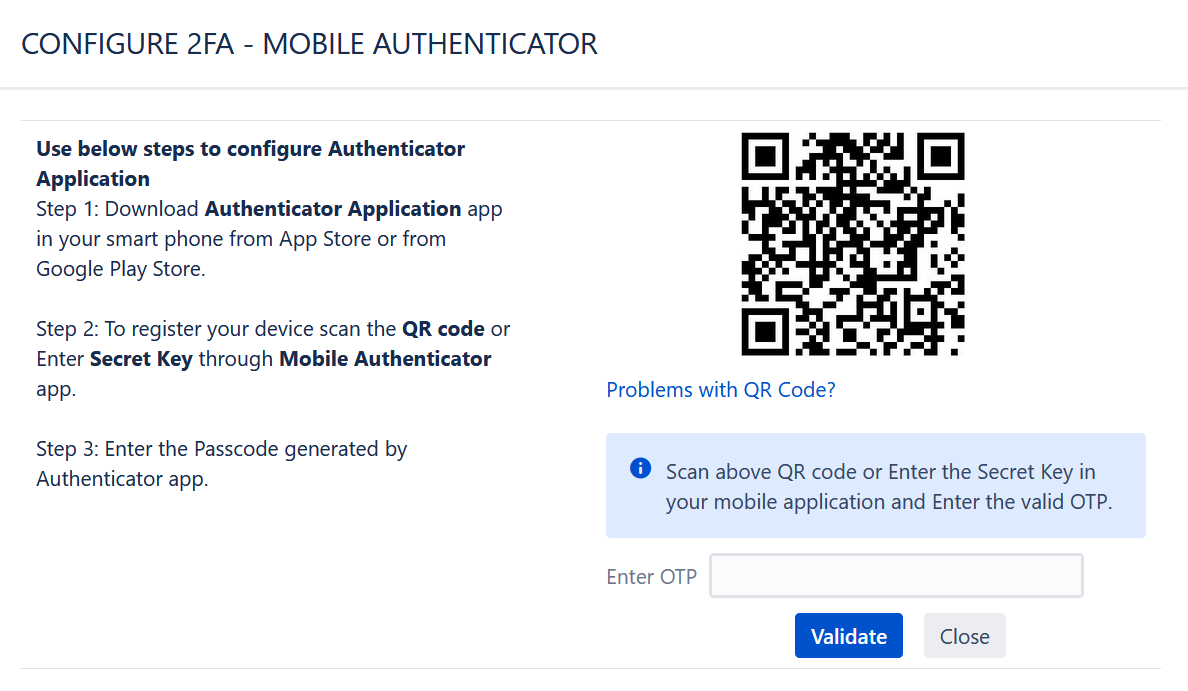Click the 'CONFIGURE 2FA - MOBILE AUTHENTICATOR' title
The height and width of the screenshot is (691, 1188).
309,44
